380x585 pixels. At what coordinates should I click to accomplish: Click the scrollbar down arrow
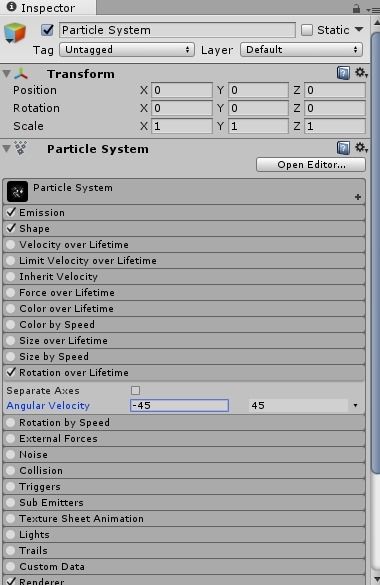point(376,580)
